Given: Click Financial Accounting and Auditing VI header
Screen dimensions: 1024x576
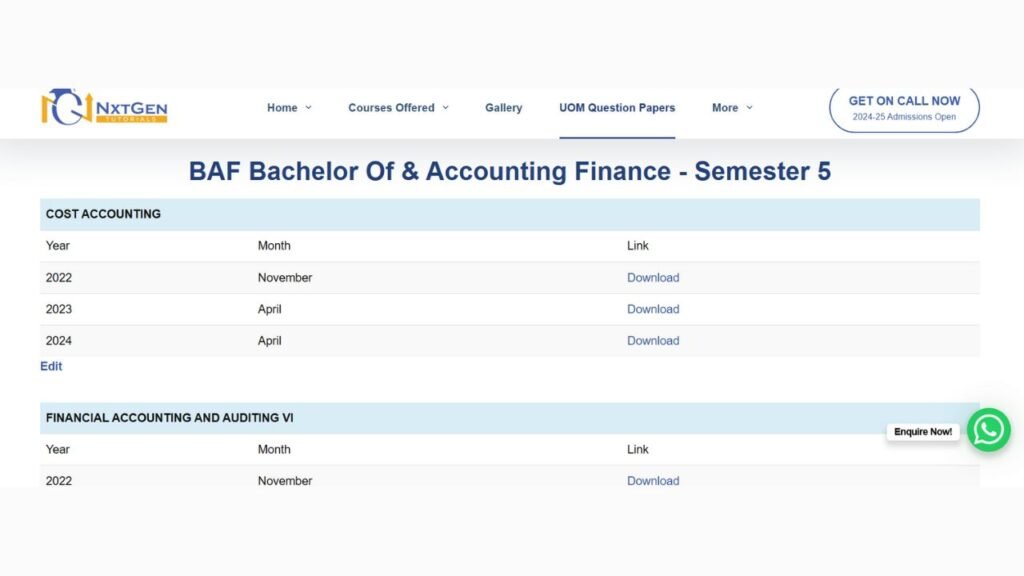Looking at the screenshot, I should (169, 418).
